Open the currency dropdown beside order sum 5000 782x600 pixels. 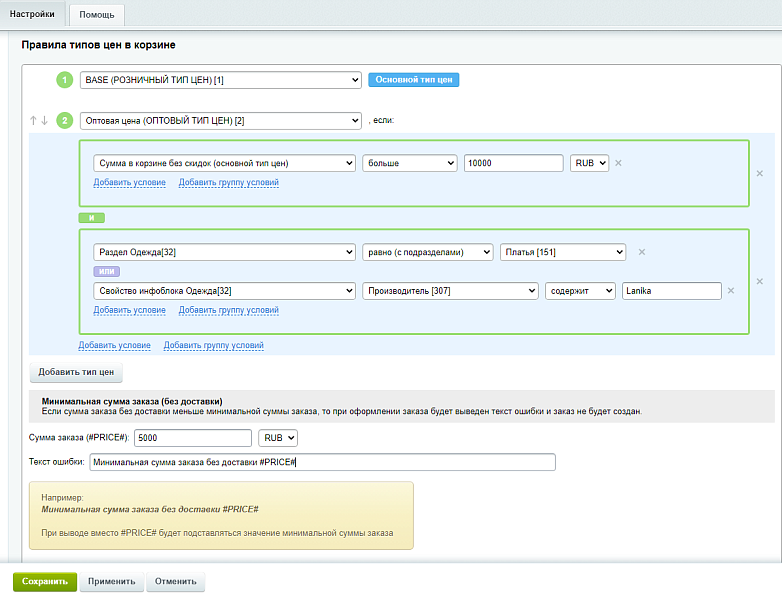coord(277,438)
